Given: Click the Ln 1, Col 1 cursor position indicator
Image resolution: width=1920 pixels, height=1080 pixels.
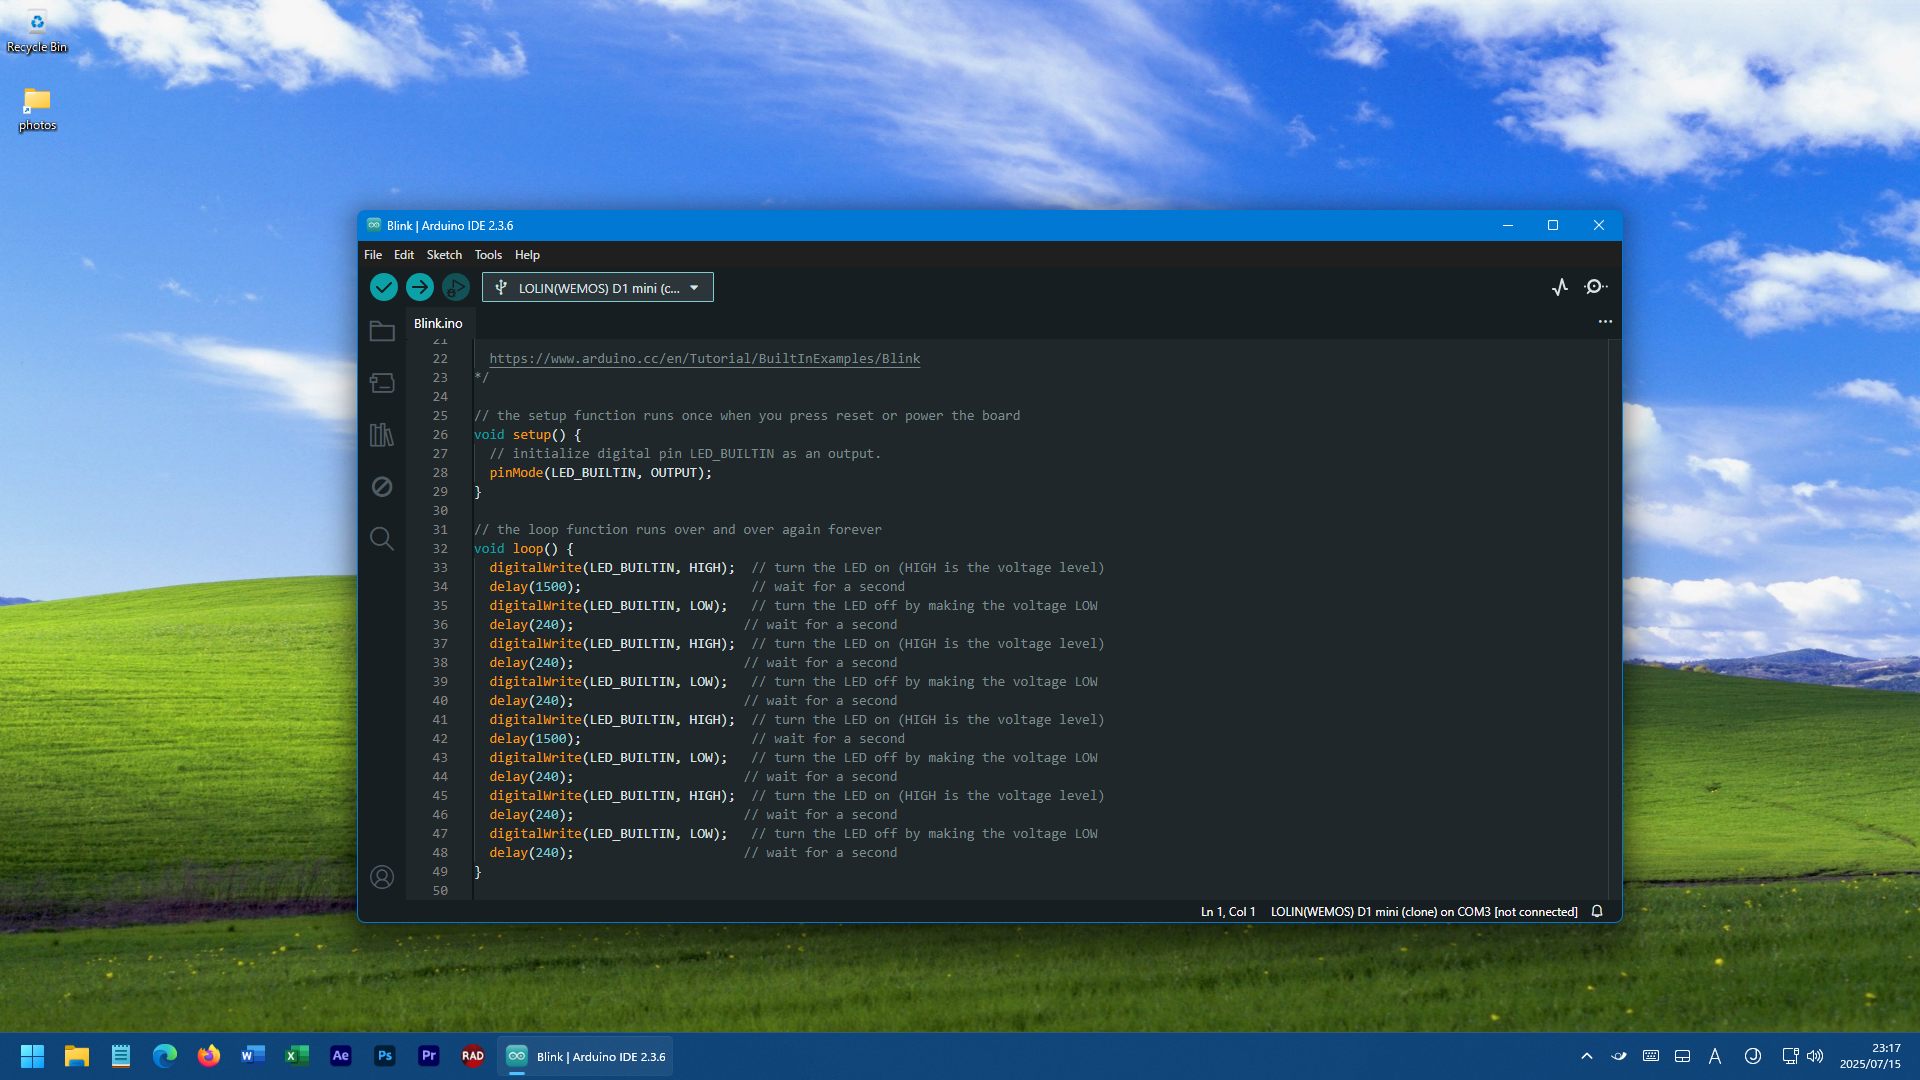Looking at the screenshot, I should click(1228, 912).
